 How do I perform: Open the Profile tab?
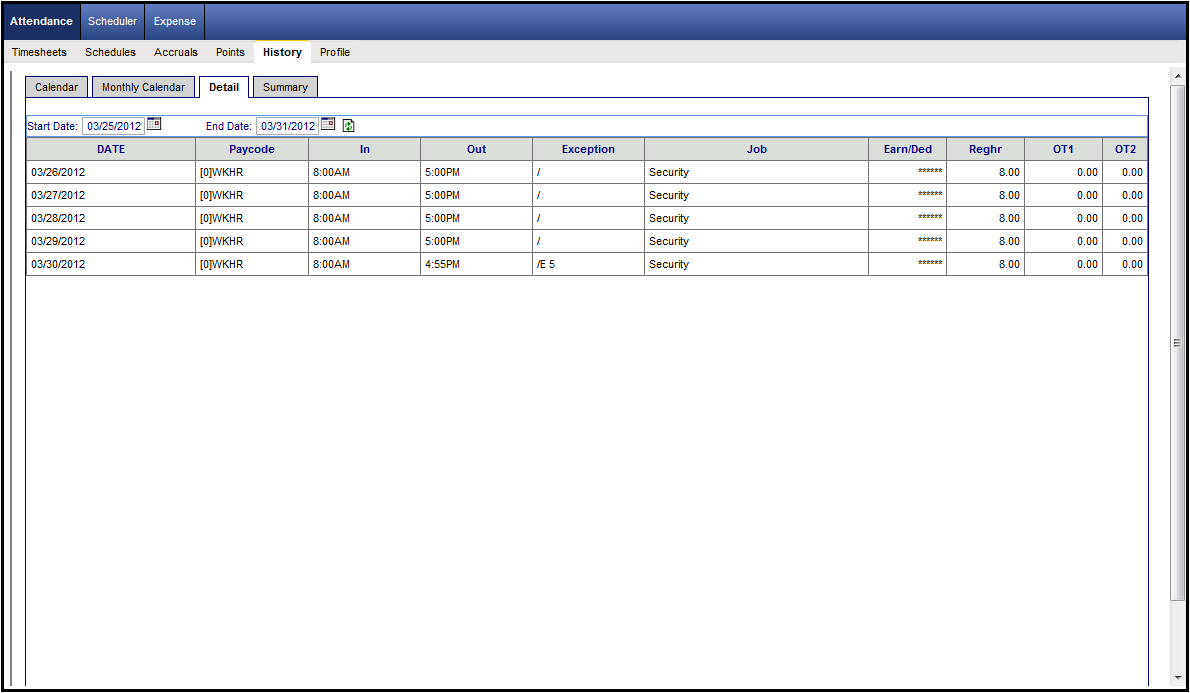pyautogui.click(x=335, y=52)
